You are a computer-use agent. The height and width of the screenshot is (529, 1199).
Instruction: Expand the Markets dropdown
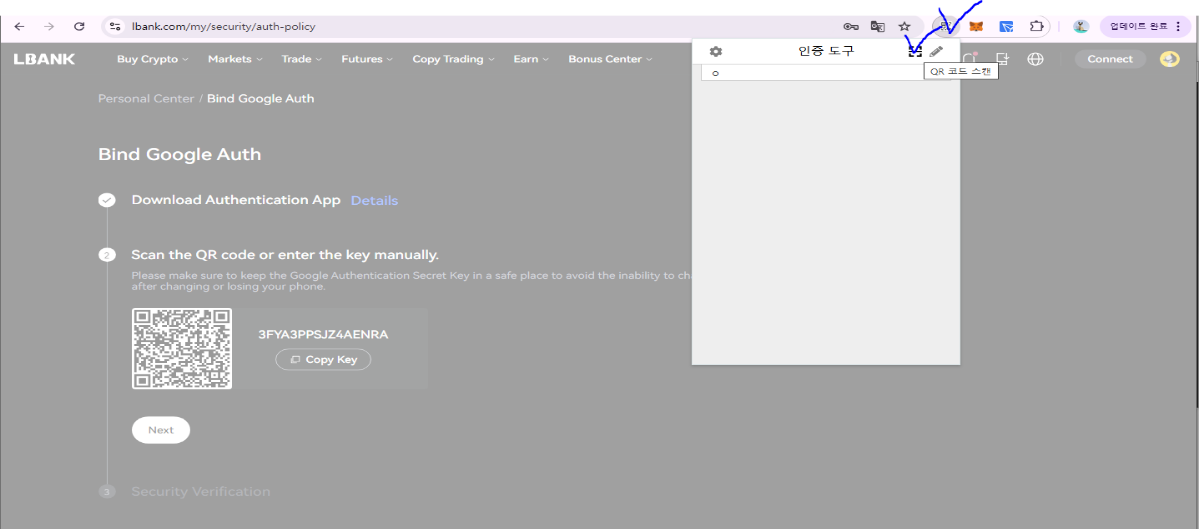[235, 59]
